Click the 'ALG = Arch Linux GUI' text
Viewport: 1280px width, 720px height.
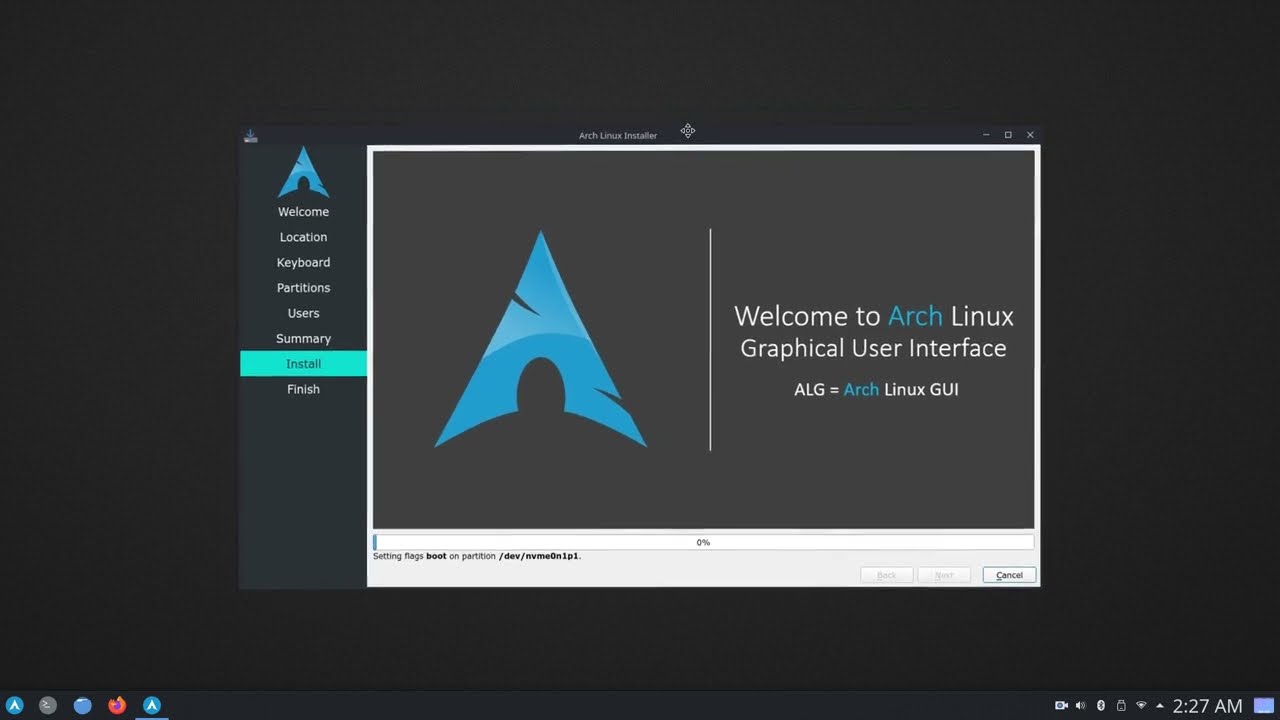point(876,389)
